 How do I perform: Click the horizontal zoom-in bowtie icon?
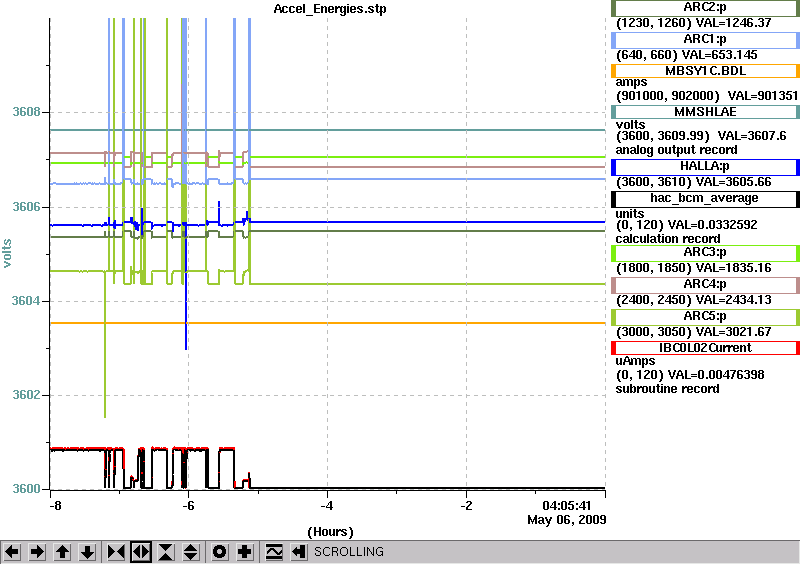116,552
